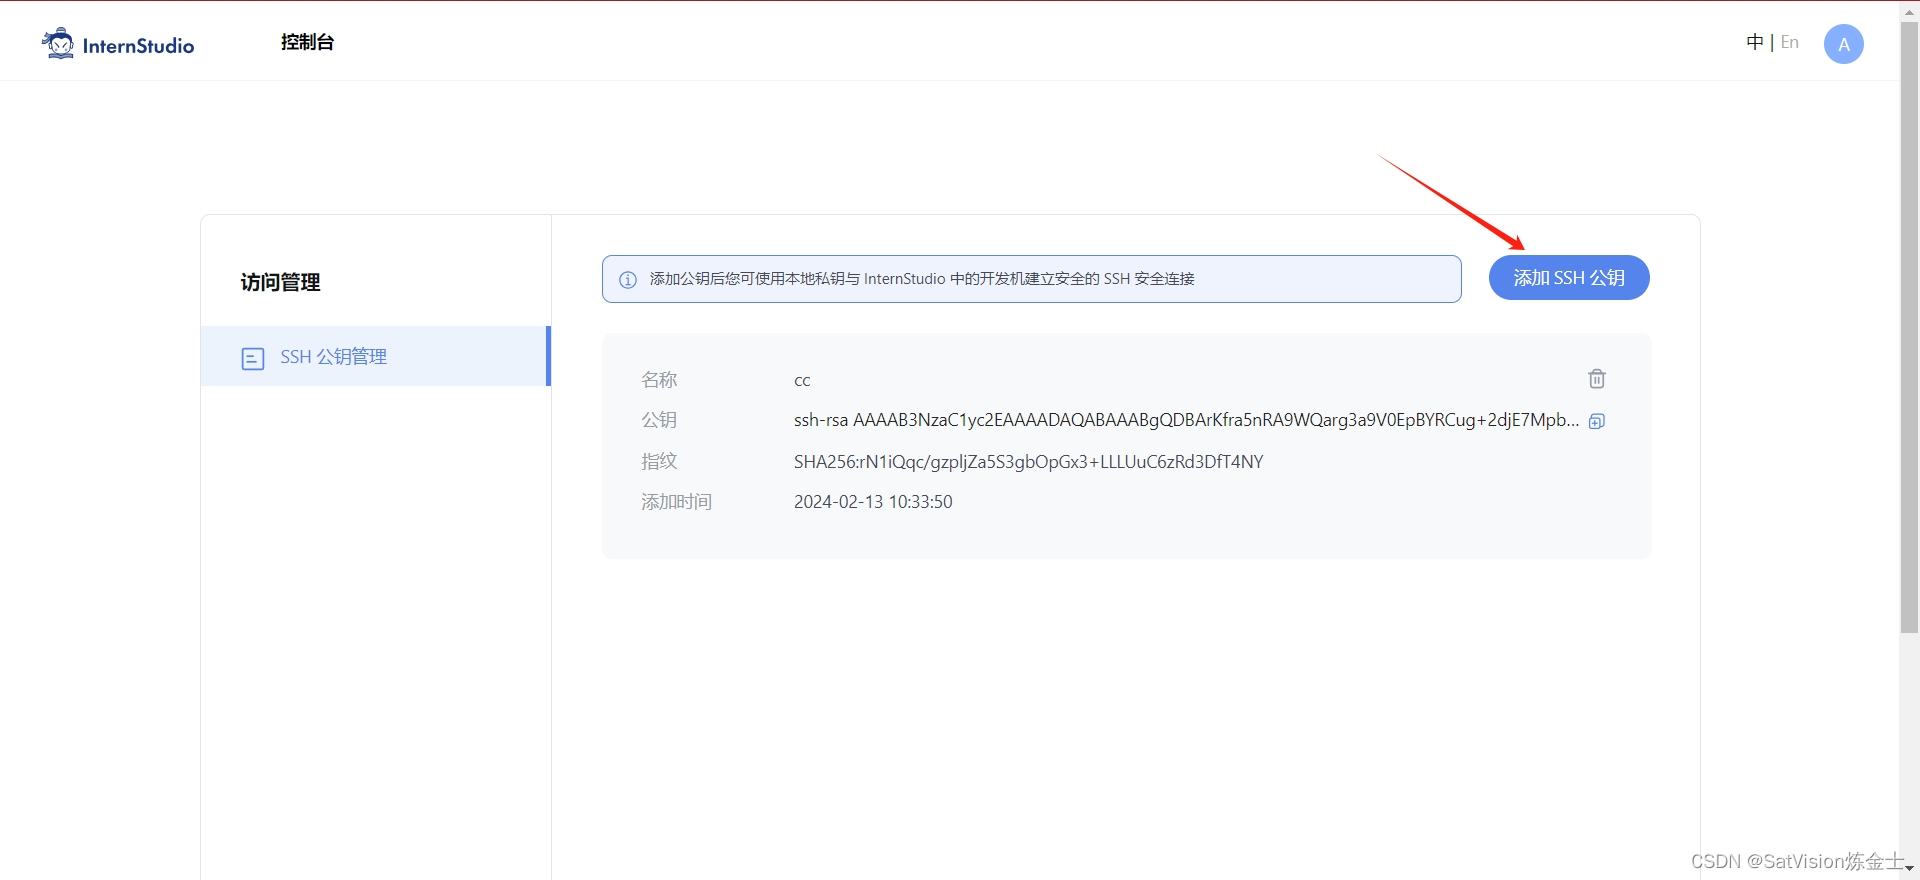
Task: Select SSH 公钥管理 in sidebar
Action: 375,357
